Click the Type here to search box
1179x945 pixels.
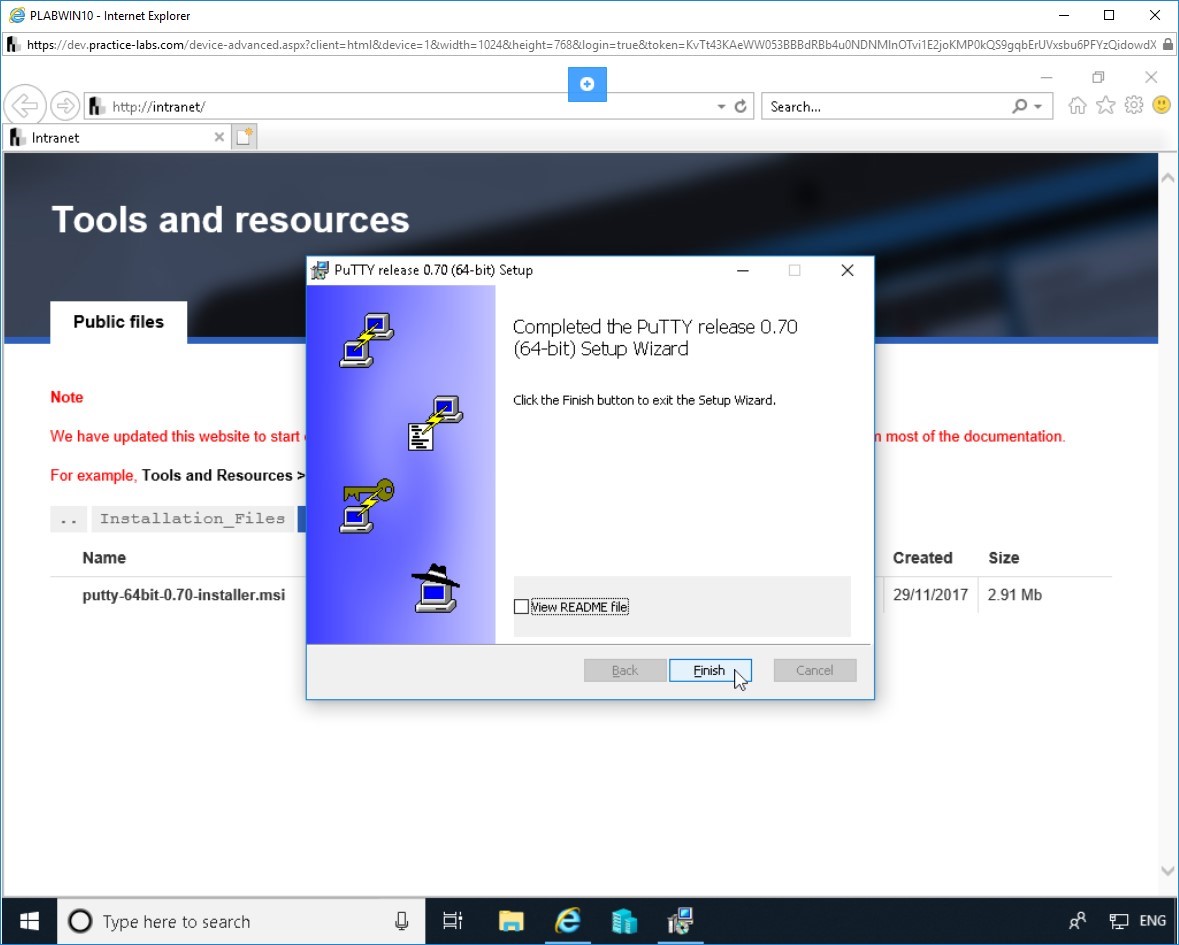(241, 922)
